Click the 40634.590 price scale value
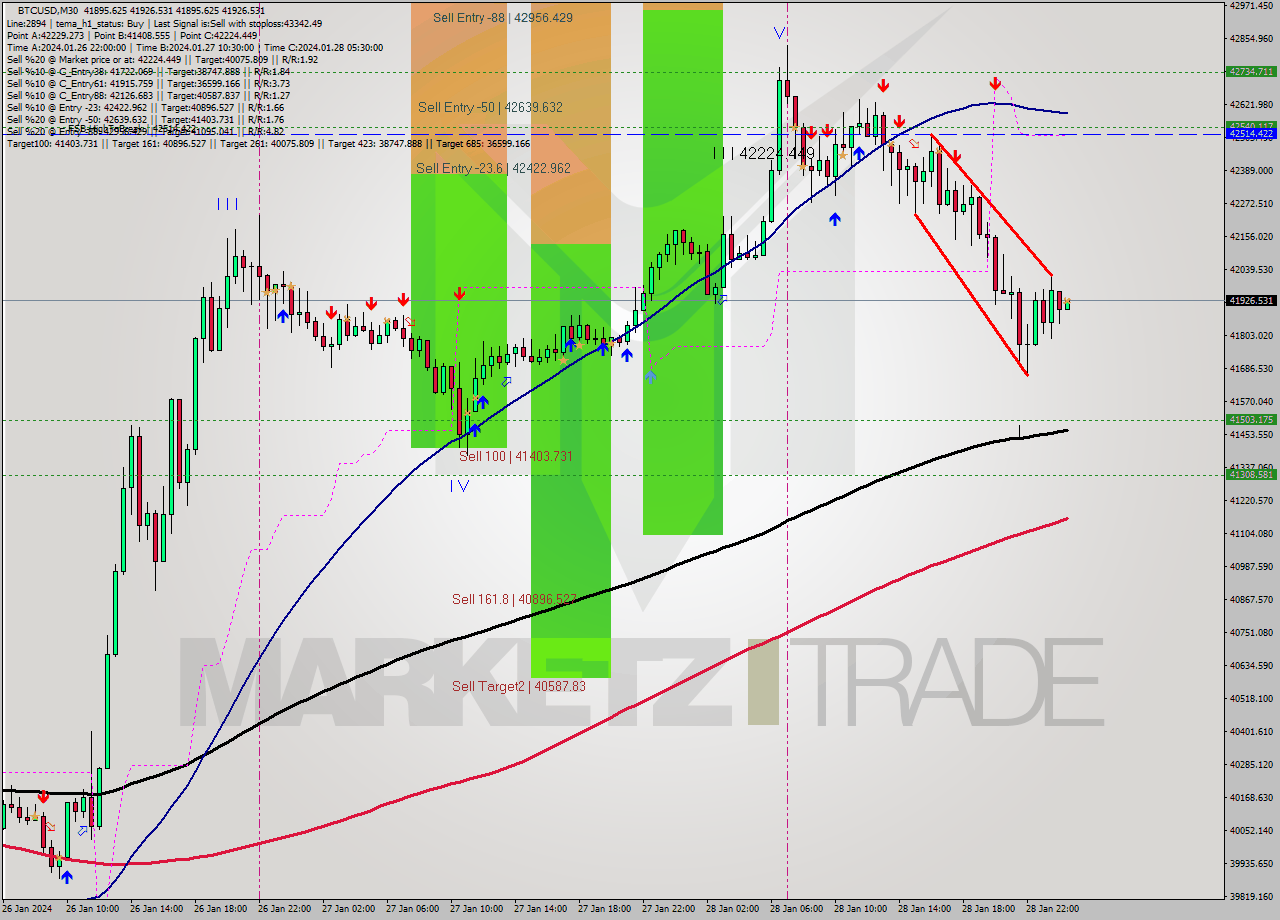Image resolution: width=1280 pixels, height=920 pixels. click(x=1251, y=666)
